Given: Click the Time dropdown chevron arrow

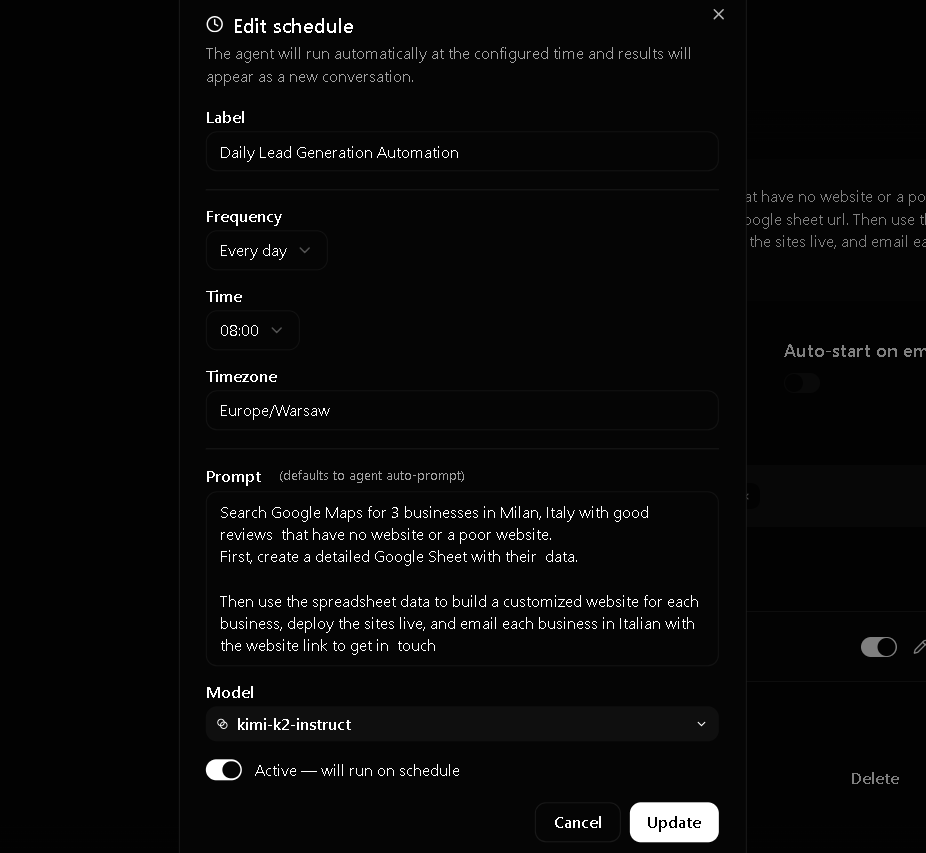Looking at the screenshot, I should [276, 330].
